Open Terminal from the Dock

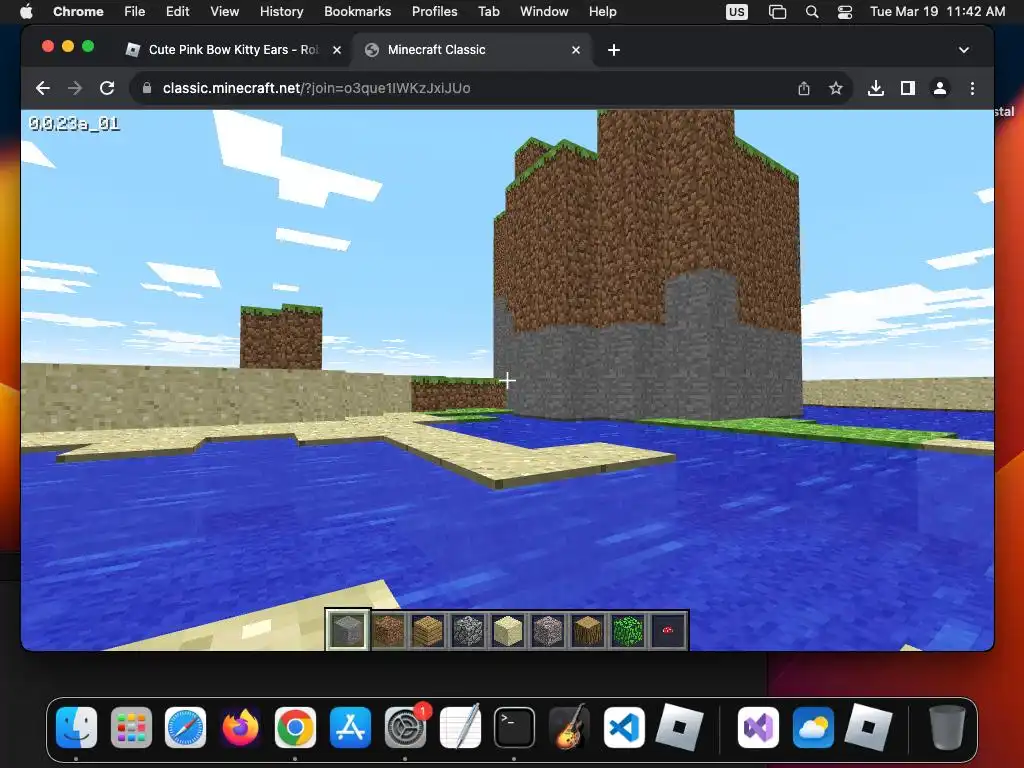515,728
